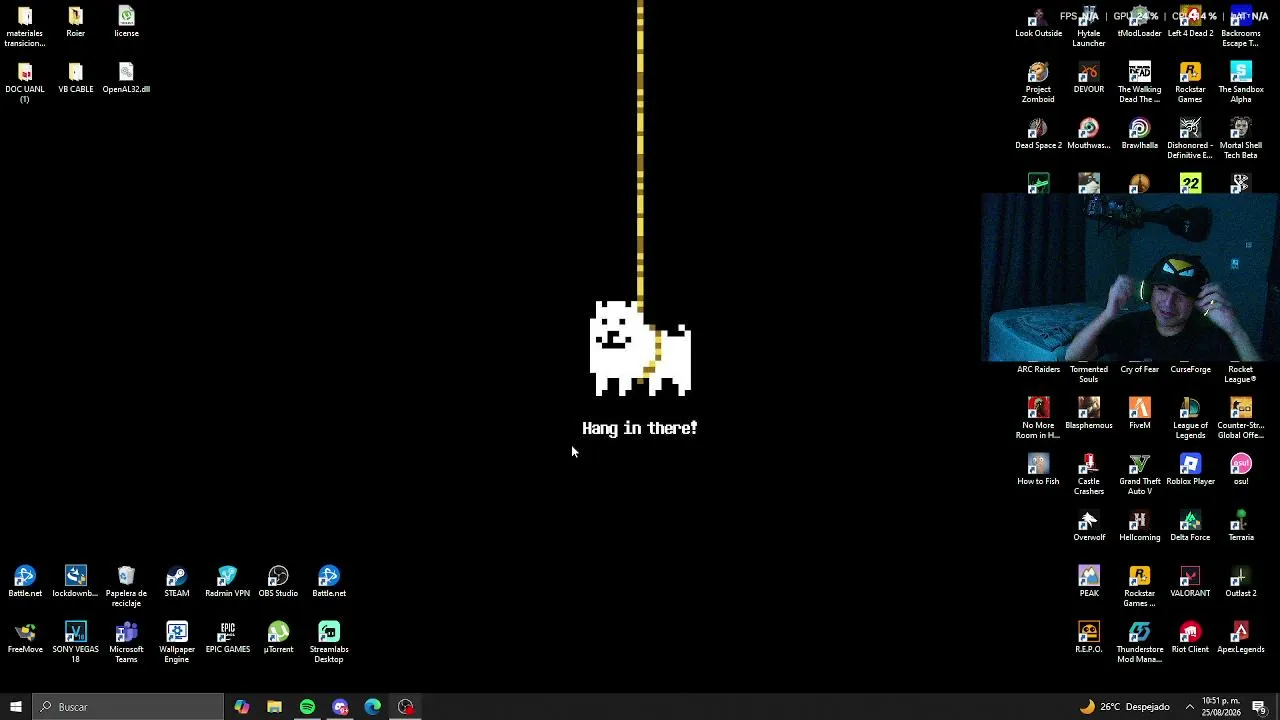The image size is (1280, 720).
Task: Select the FiveM desktop icon
Action: [1139, 413]
